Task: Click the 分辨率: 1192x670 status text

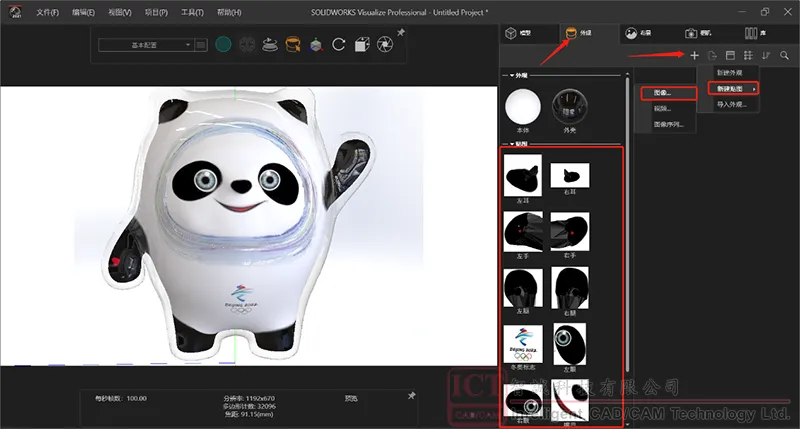Action: coord(249,398)
